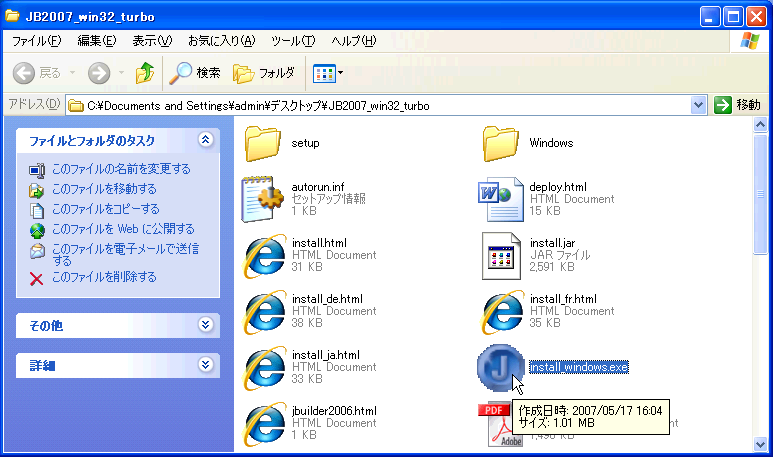Screen dimensions: 773x457
Task: Open the Search (検索) toolbar button
Action: coord(194,73)
